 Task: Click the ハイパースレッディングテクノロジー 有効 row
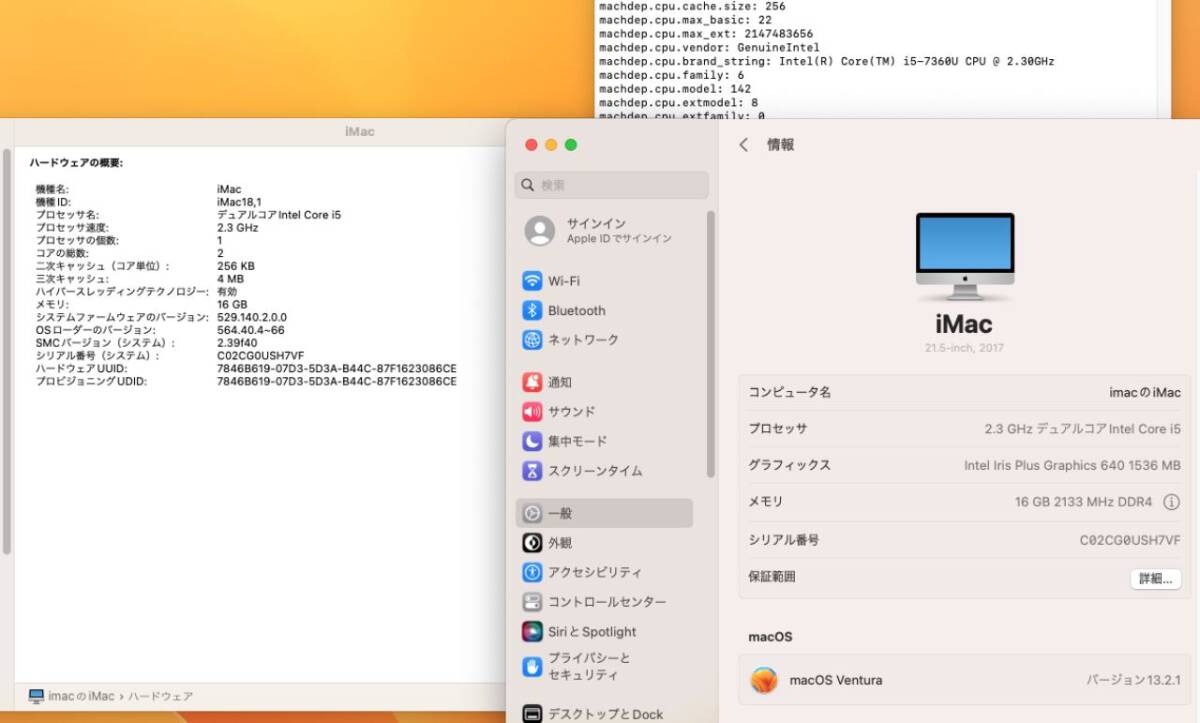(x=137, y=291)
